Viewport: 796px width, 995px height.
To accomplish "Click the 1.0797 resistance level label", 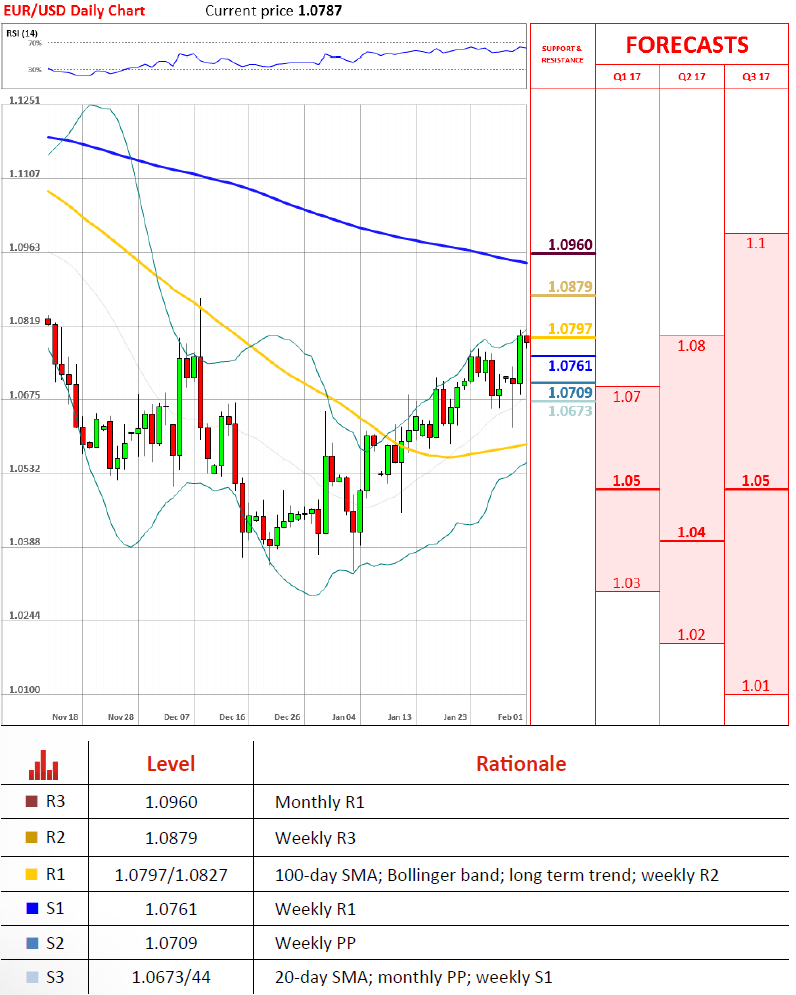I will pos(570,329).
